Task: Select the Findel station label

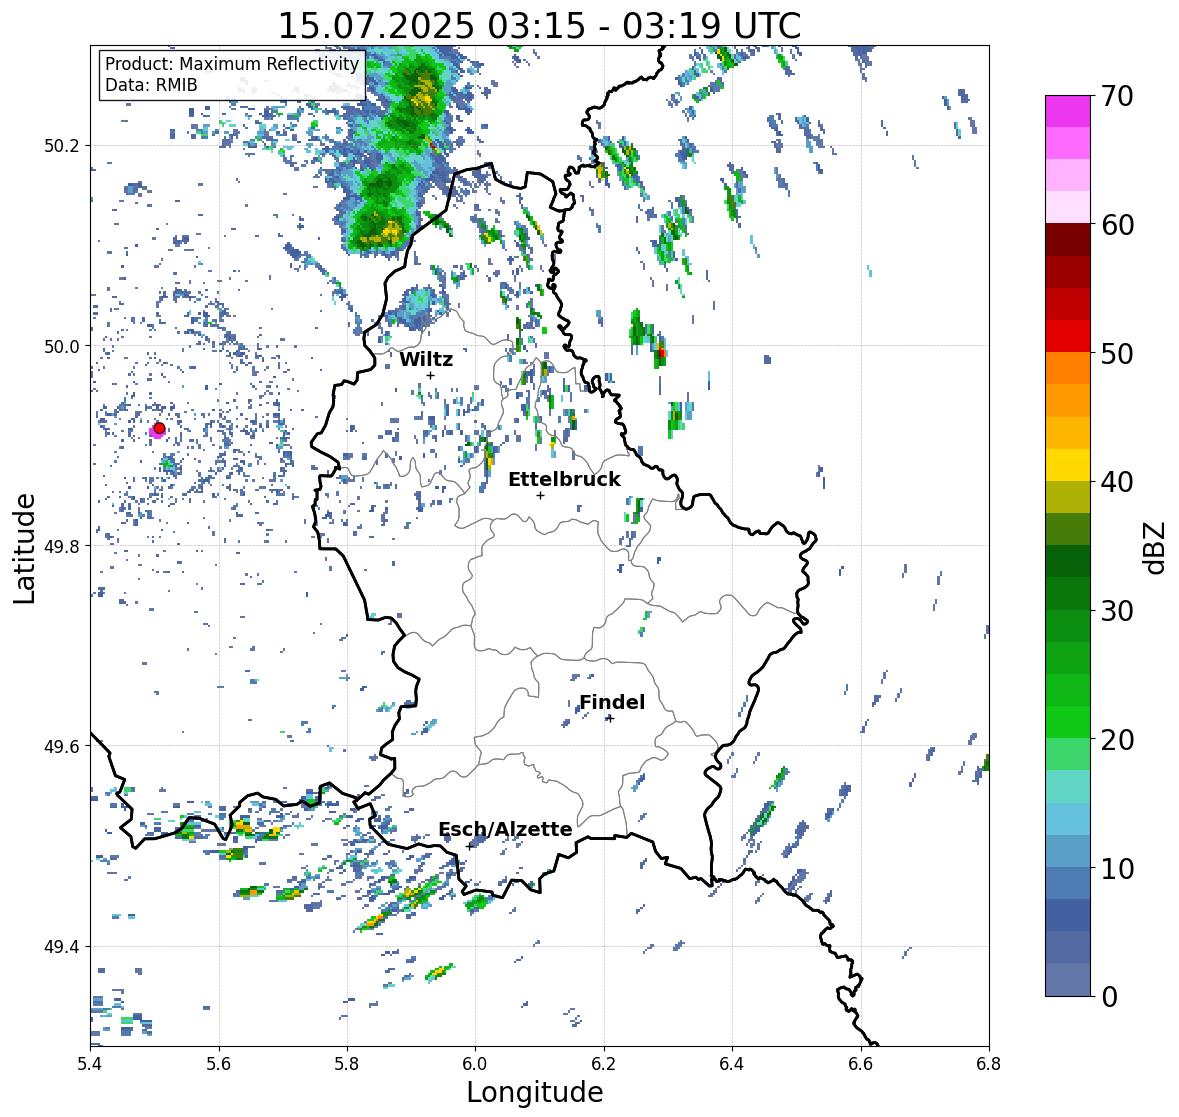Action: tap(612, 702)
